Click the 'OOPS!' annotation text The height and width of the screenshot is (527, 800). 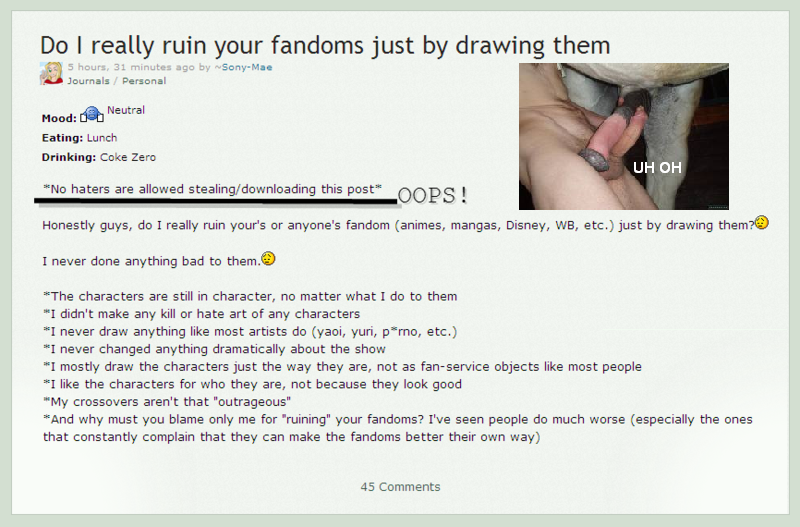tap(432, 195)
